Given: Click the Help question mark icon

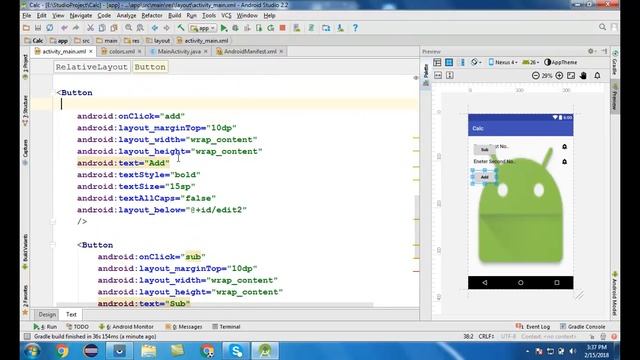Looking at the screenshot, I should (x=355, y=28).
